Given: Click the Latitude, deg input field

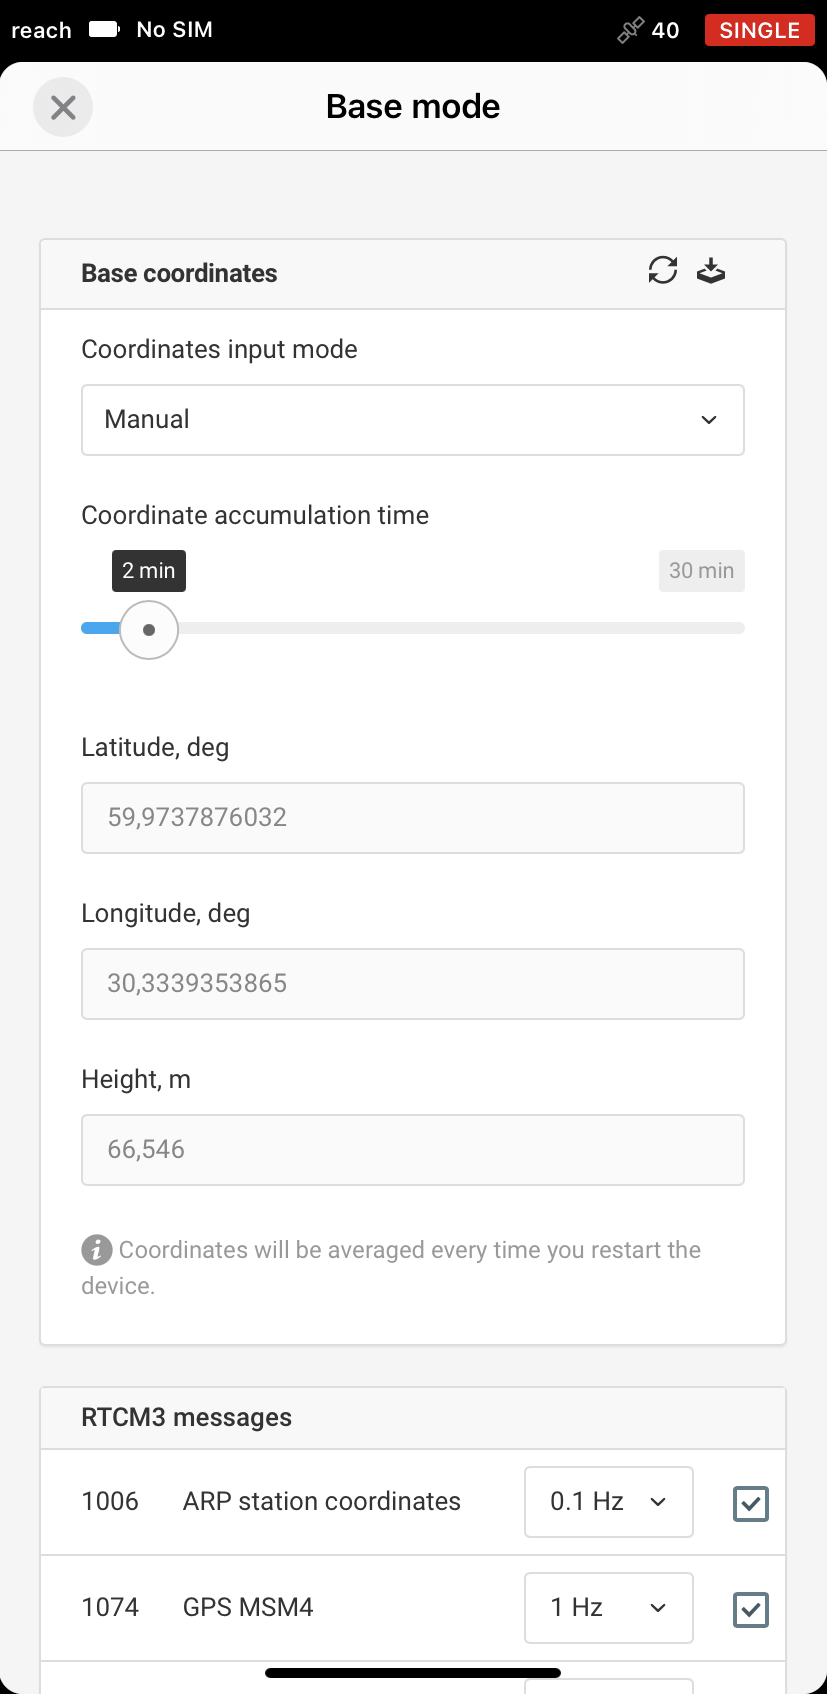Looking at the screenshot, I should click(413, 818).
